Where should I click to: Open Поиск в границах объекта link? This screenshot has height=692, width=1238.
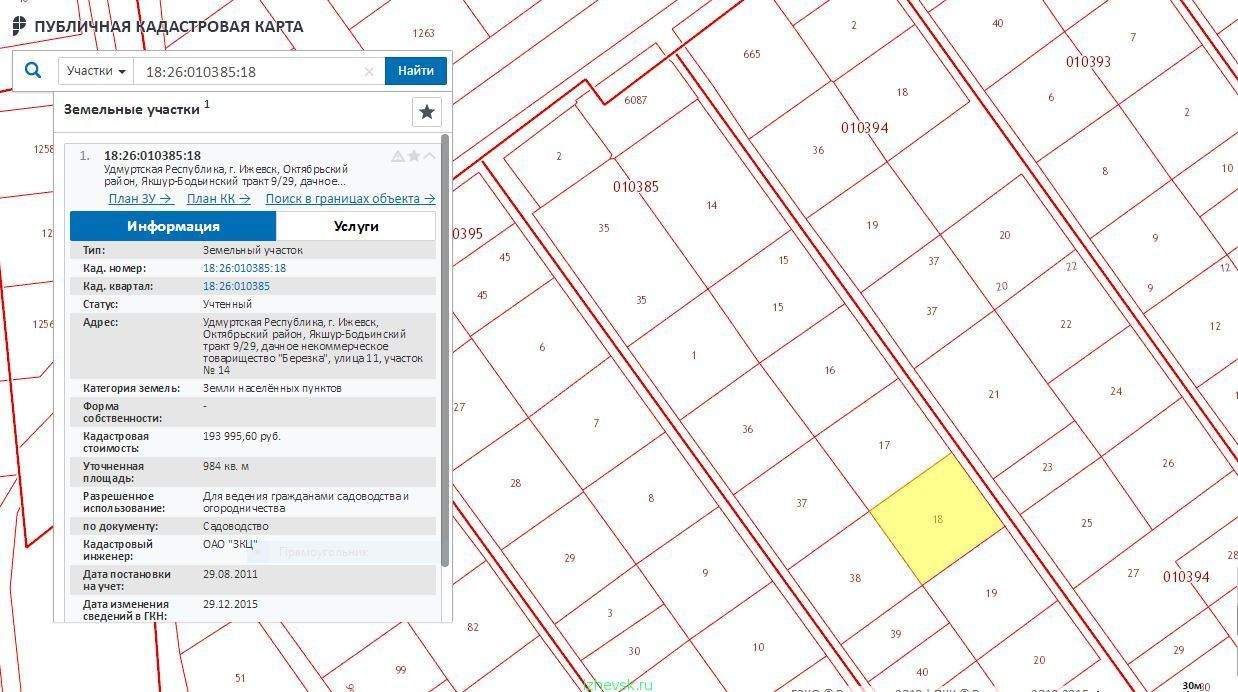pos(350,199)
